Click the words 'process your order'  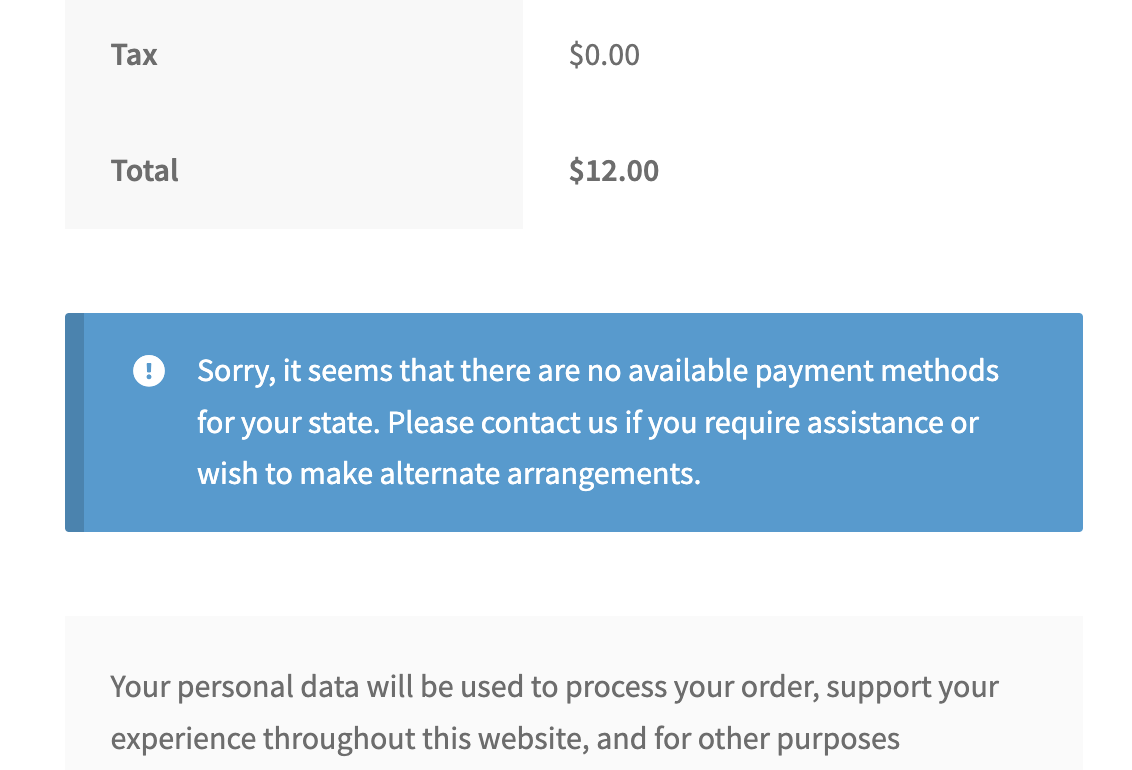[692, 687]
